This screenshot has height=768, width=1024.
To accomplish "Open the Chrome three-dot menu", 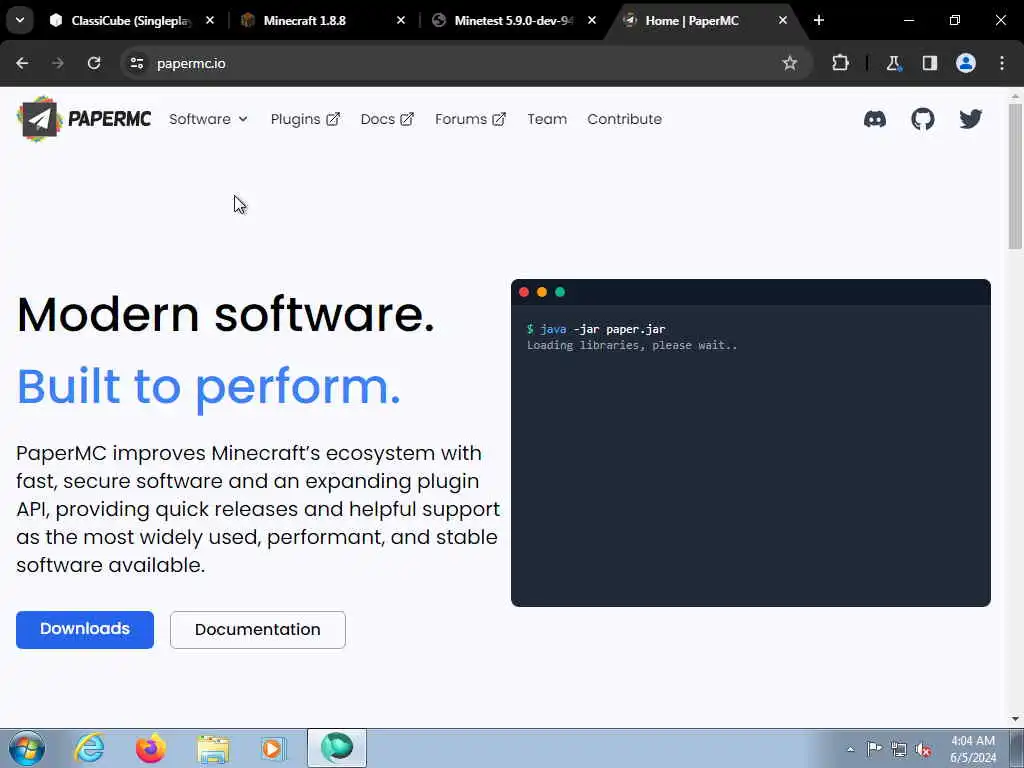I will (x=1002, y=63).
